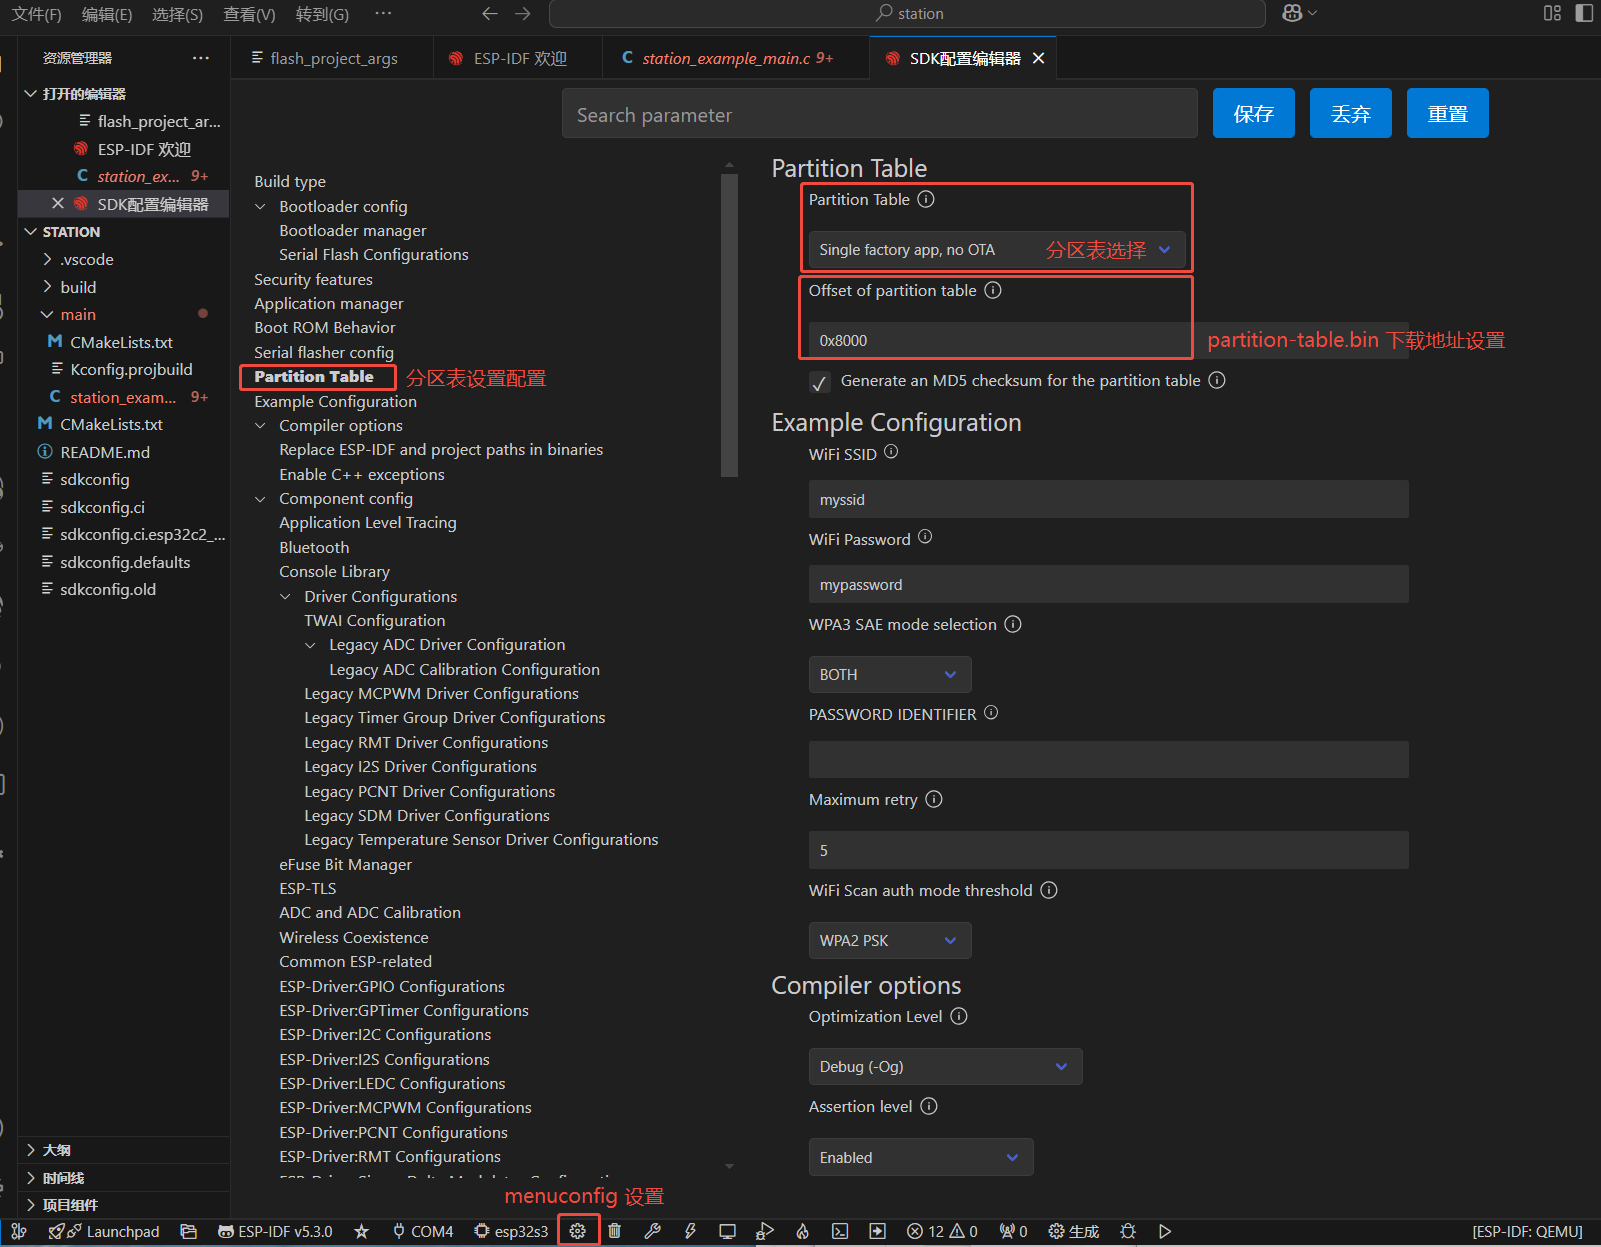The height and width of the screenshot is (1247, 1601).
Task: Click the wrench build project icon
Action: [653, 1231]
